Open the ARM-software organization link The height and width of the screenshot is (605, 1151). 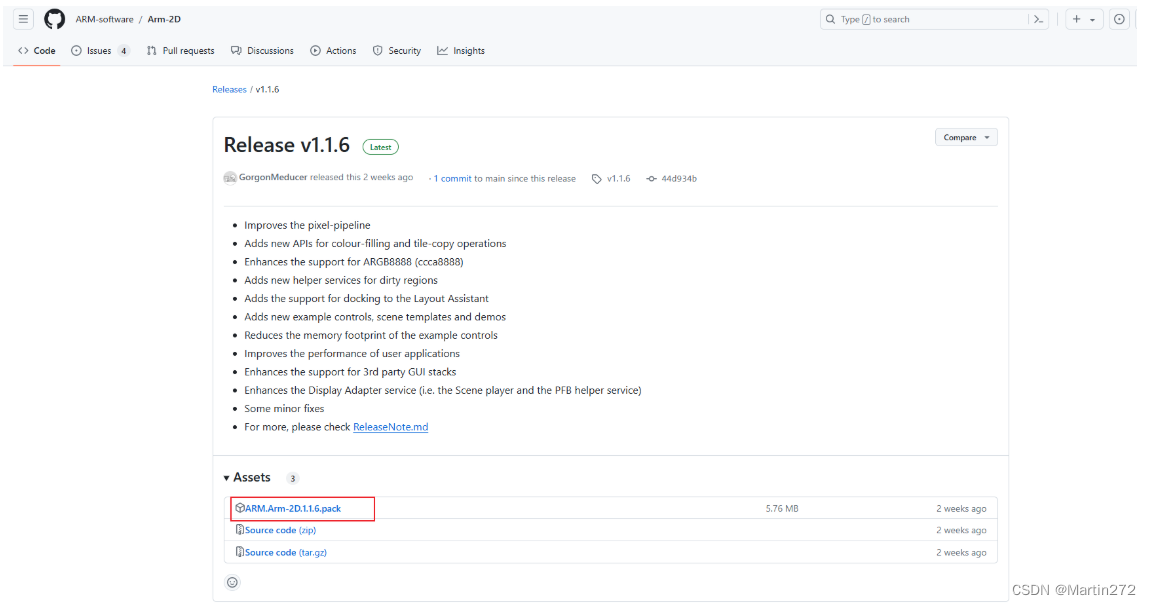[104, 19]
